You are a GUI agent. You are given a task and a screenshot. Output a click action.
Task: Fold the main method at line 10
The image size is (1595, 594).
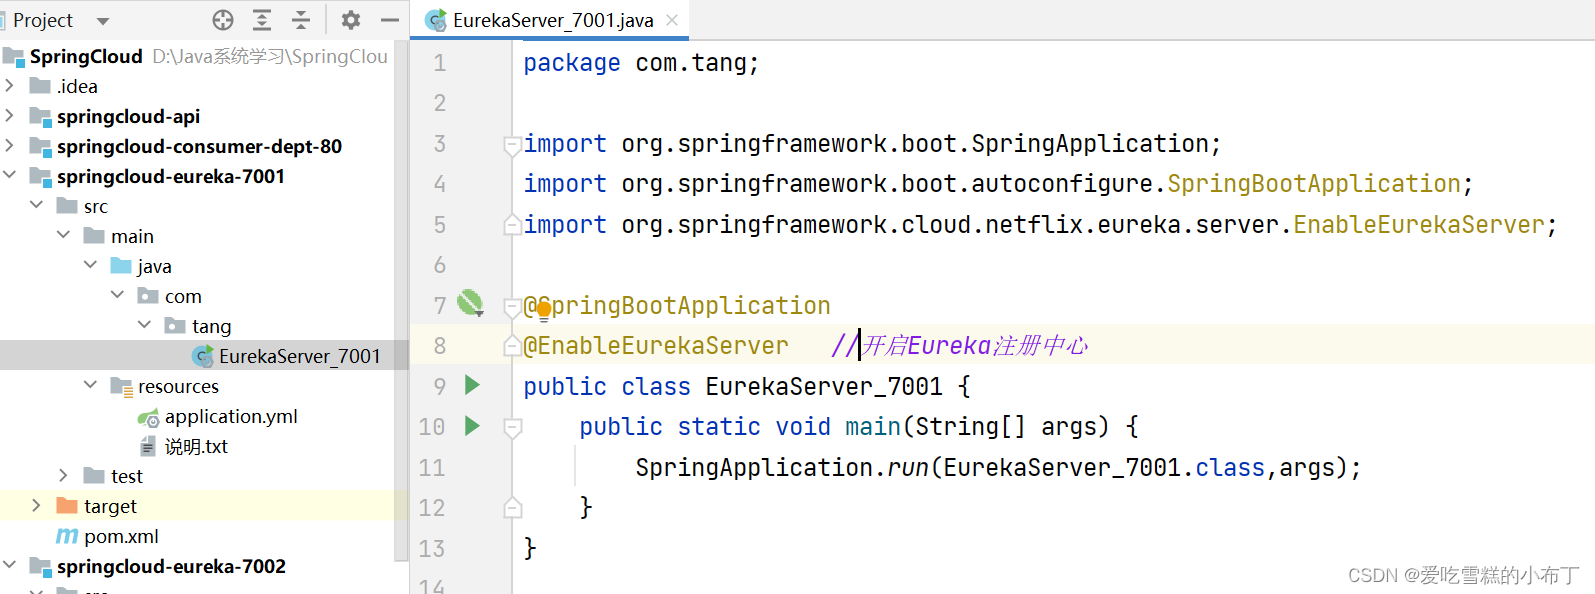click(512, 428)
